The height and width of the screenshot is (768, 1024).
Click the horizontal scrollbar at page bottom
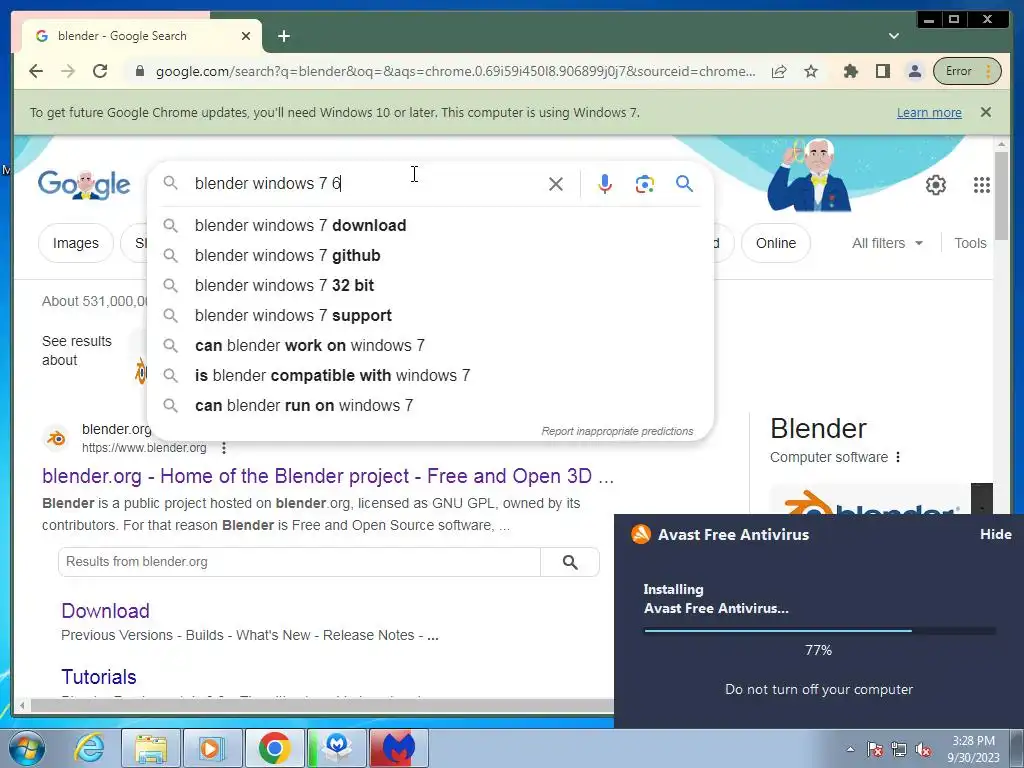(320, 705)
